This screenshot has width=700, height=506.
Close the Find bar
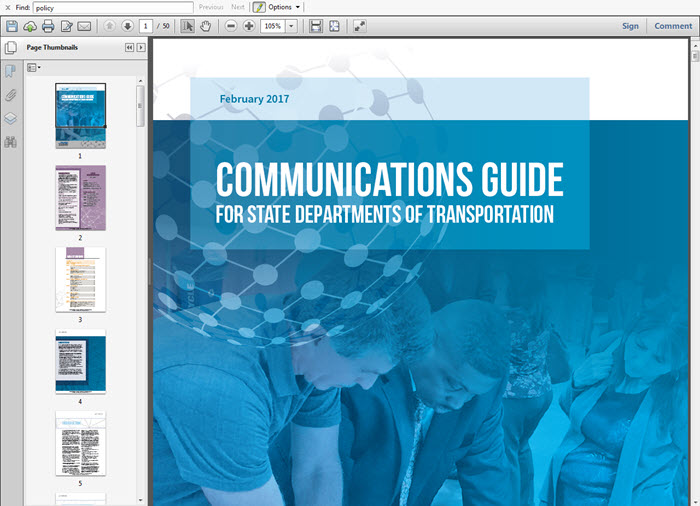click(x=8, y=8)
